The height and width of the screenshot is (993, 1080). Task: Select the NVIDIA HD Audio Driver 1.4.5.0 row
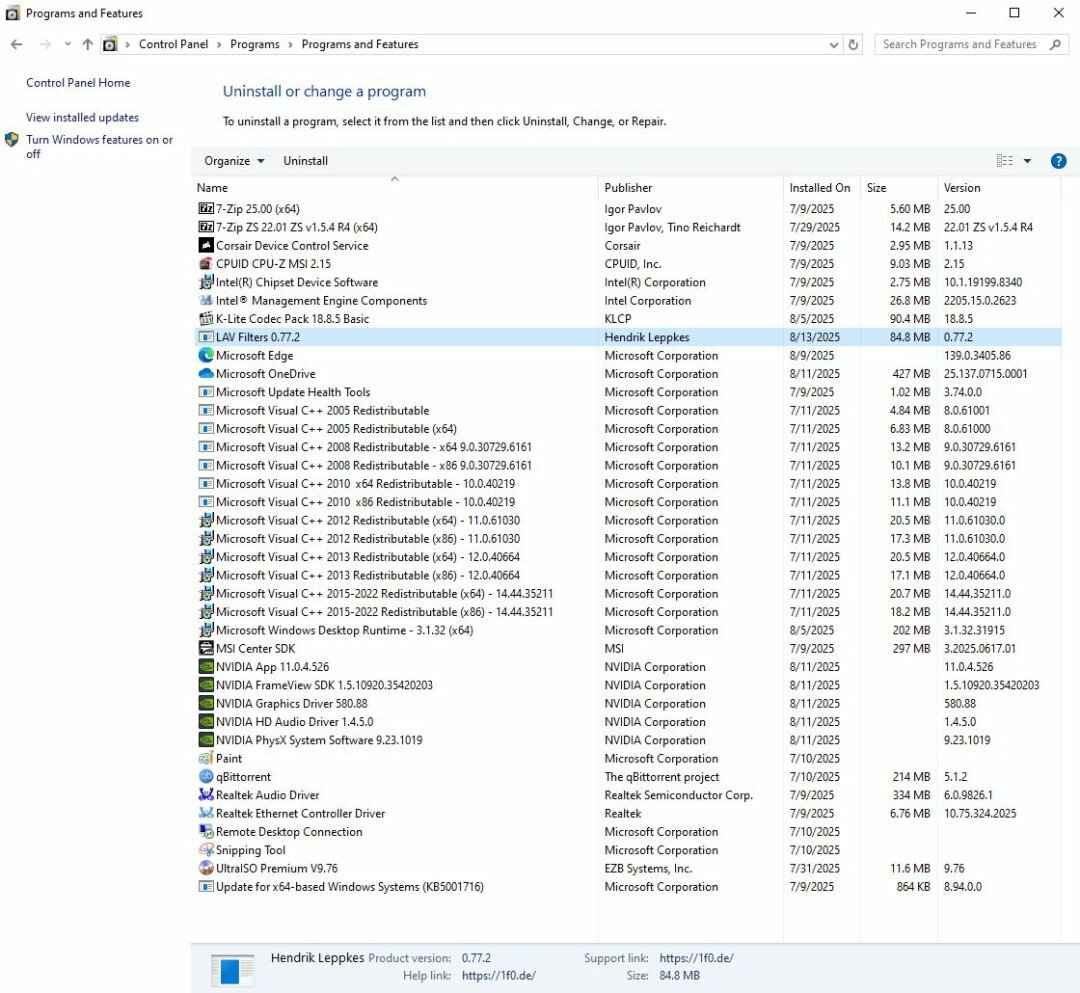(626, 722)
